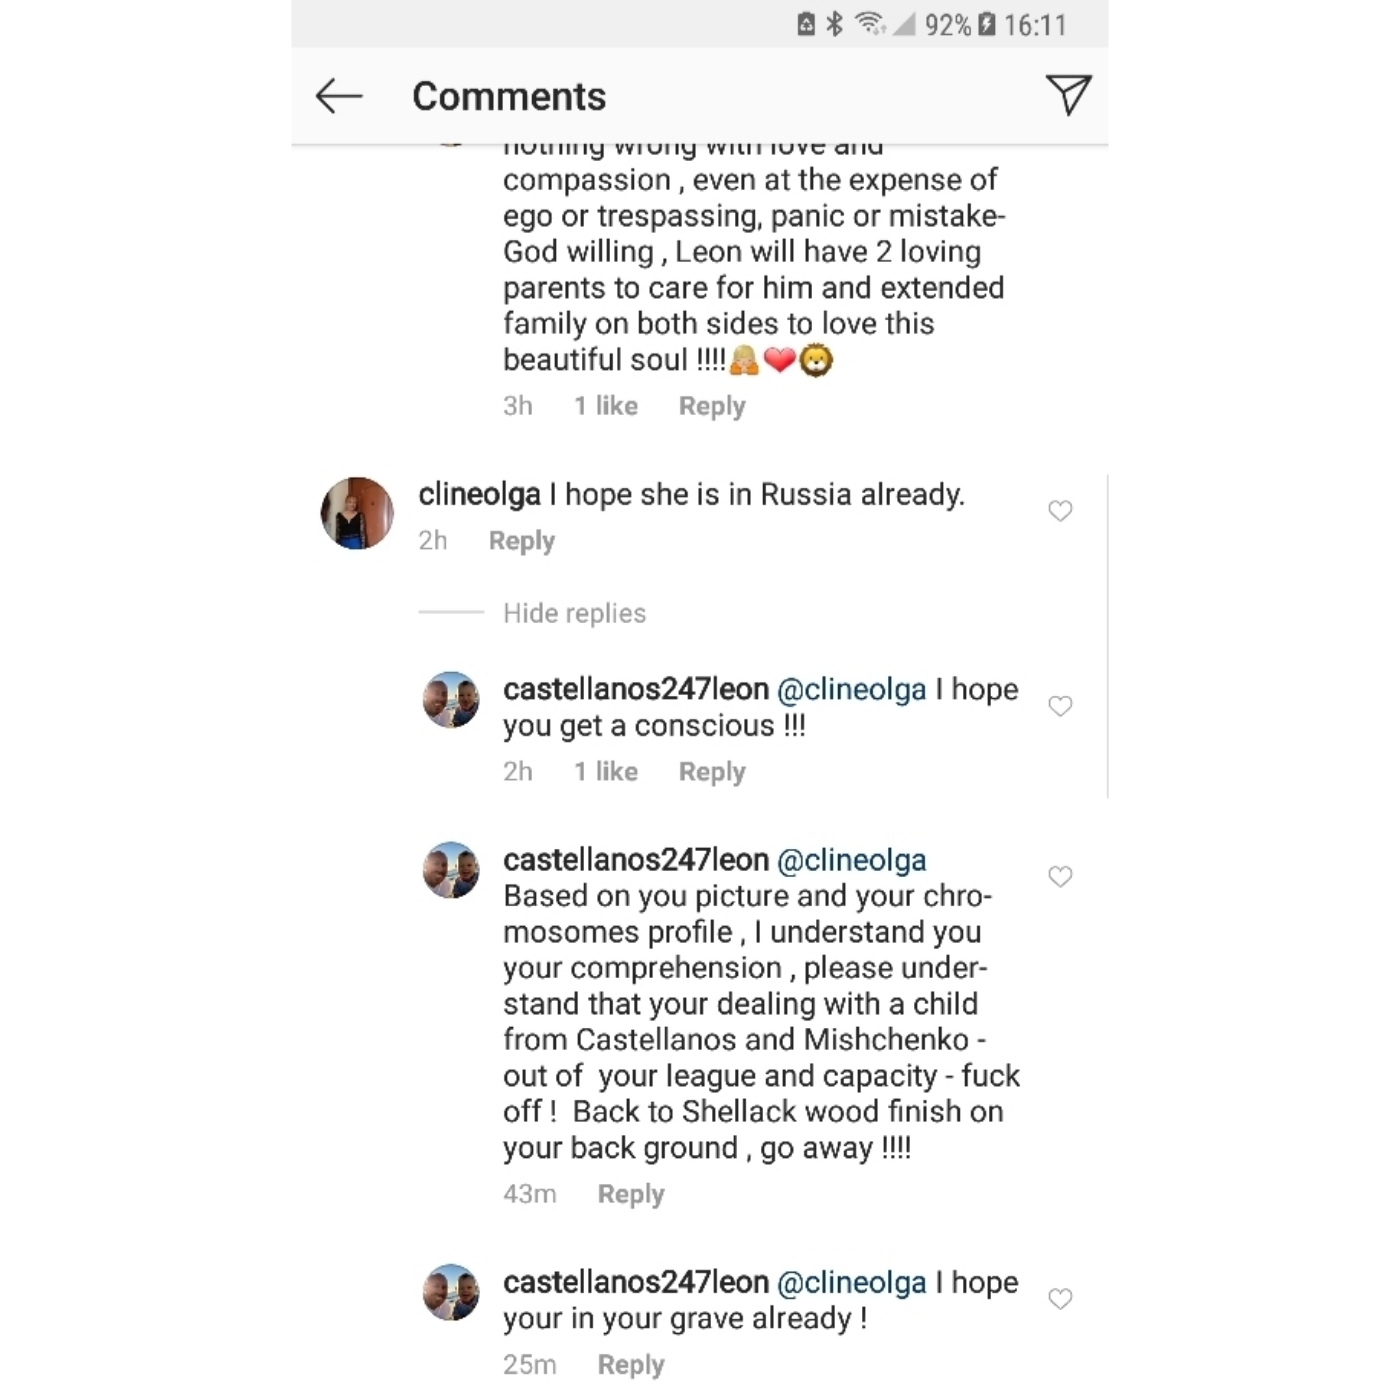Like the 'in your grave' reply heart
1400x1400 pixels.
tap(1060, 1299)
